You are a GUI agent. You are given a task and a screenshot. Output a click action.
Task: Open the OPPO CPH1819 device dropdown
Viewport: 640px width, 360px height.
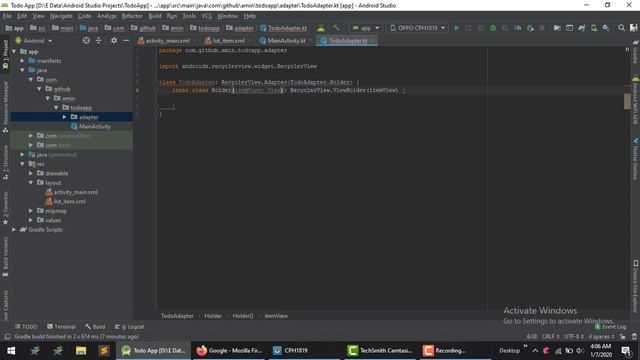pyautogui.click(x=417, y=28)
